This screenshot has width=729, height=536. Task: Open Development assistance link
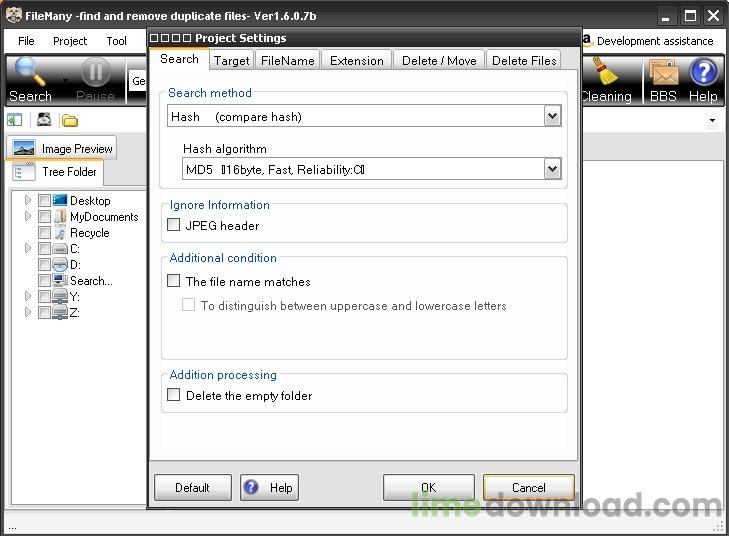point(655,41)
